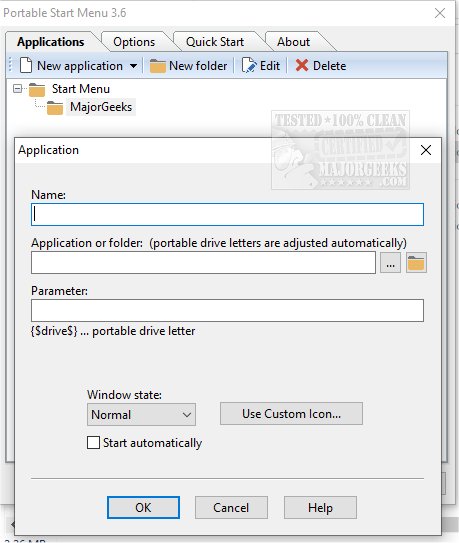The width and height of the screenshot is (459, 543).
Task: Click the Use Custom Icon button
Action: [291, 413]
